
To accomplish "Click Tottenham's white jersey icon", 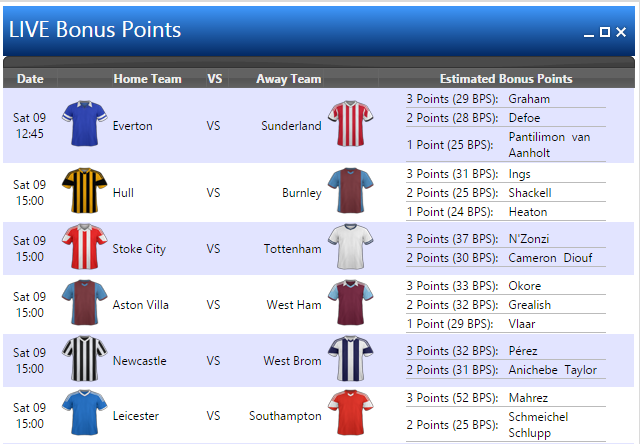I will (351, 246).
